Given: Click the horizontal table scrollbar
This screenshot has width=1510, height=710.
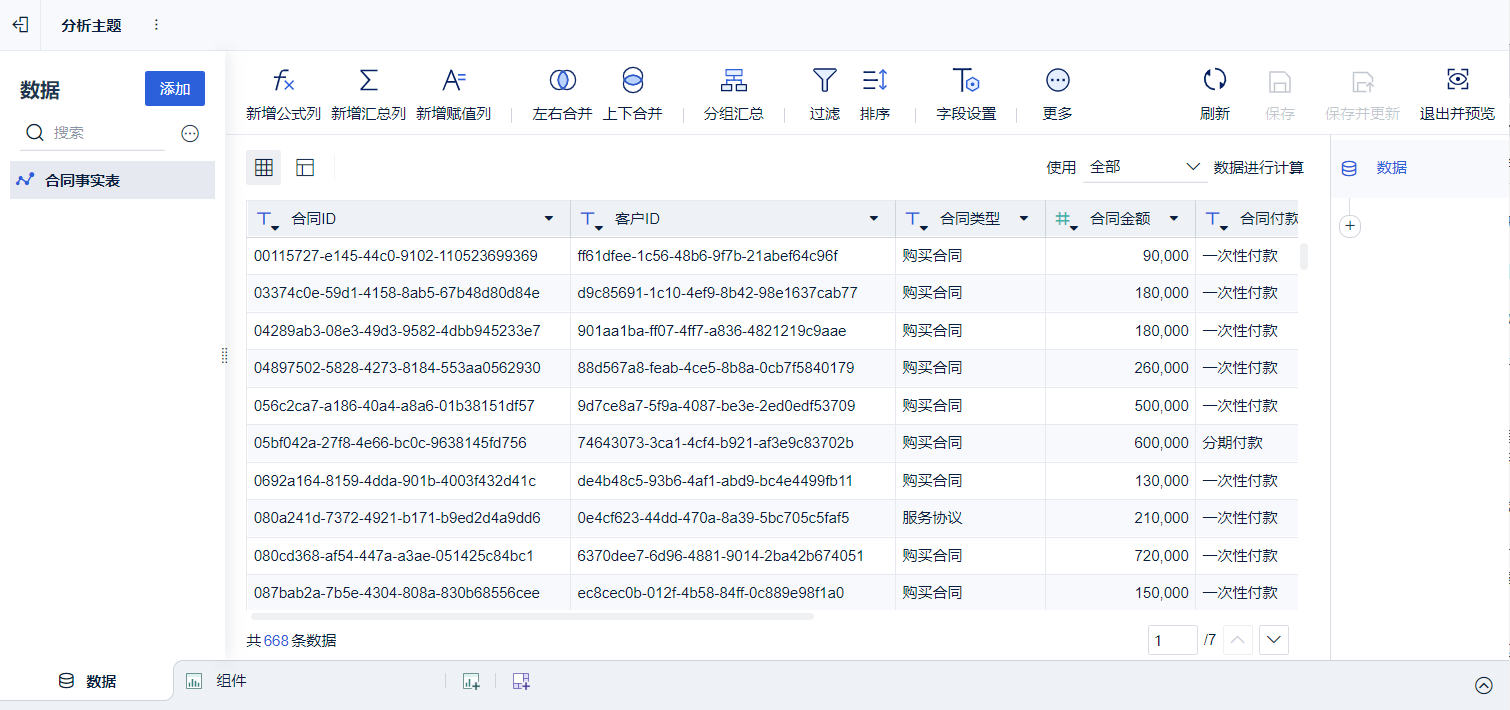Looking at the screenshot, I should [530, 616].
